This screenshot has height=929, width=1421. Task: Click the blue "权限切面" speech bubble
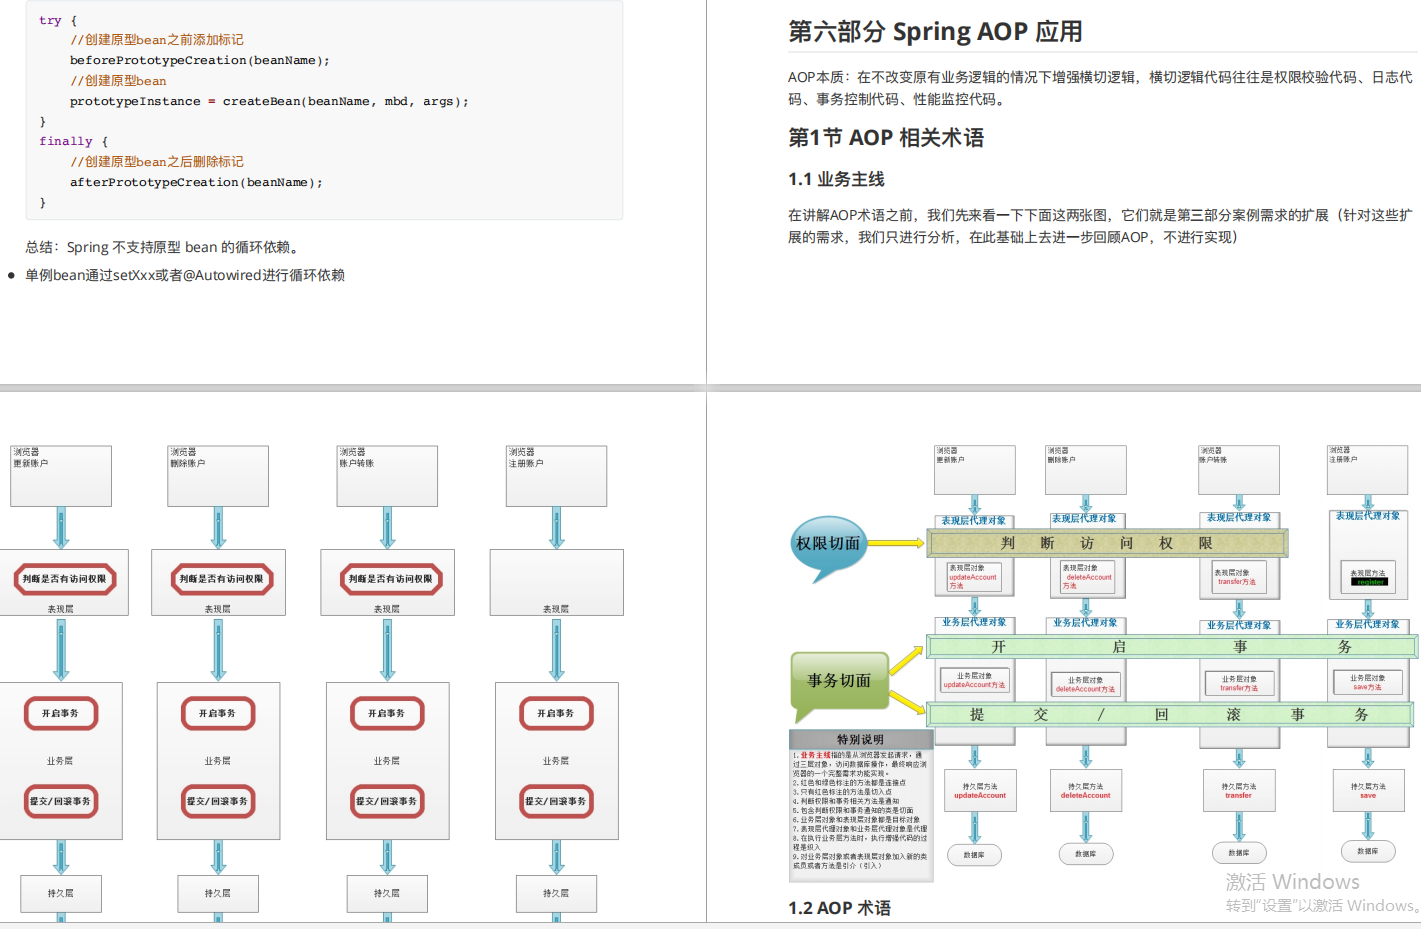[828, 545]
